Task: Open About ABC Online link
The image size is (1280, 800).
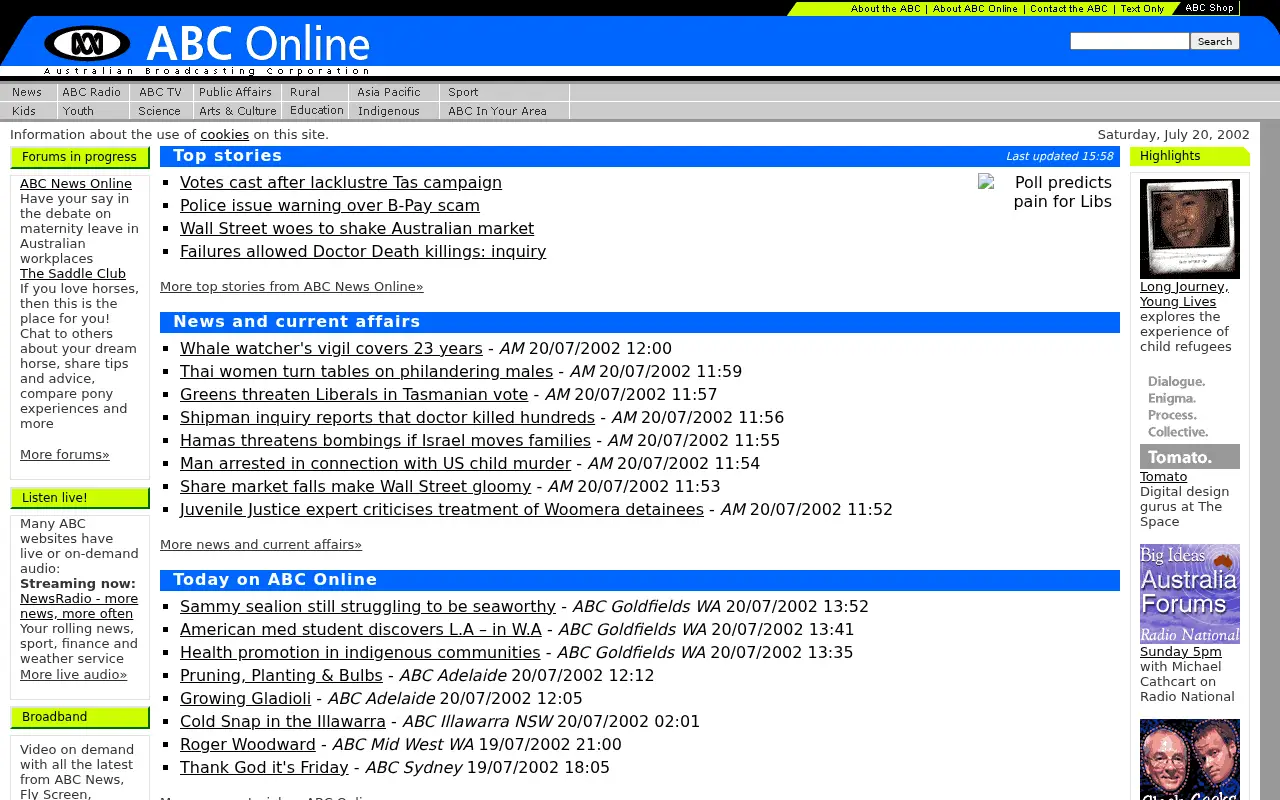Action: pos(975,8)
